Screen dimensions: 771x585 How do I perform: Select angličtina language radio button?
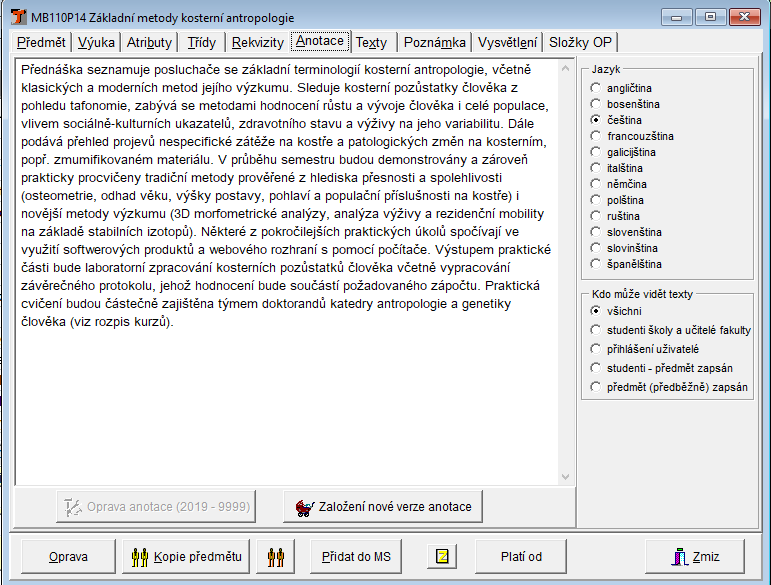596,88
